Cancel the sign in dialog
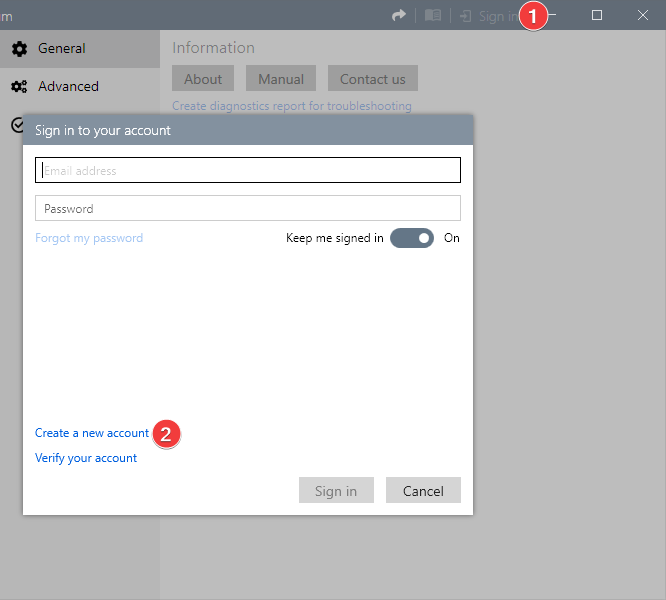This screenshot has width=666, height=600. [423, 490]
